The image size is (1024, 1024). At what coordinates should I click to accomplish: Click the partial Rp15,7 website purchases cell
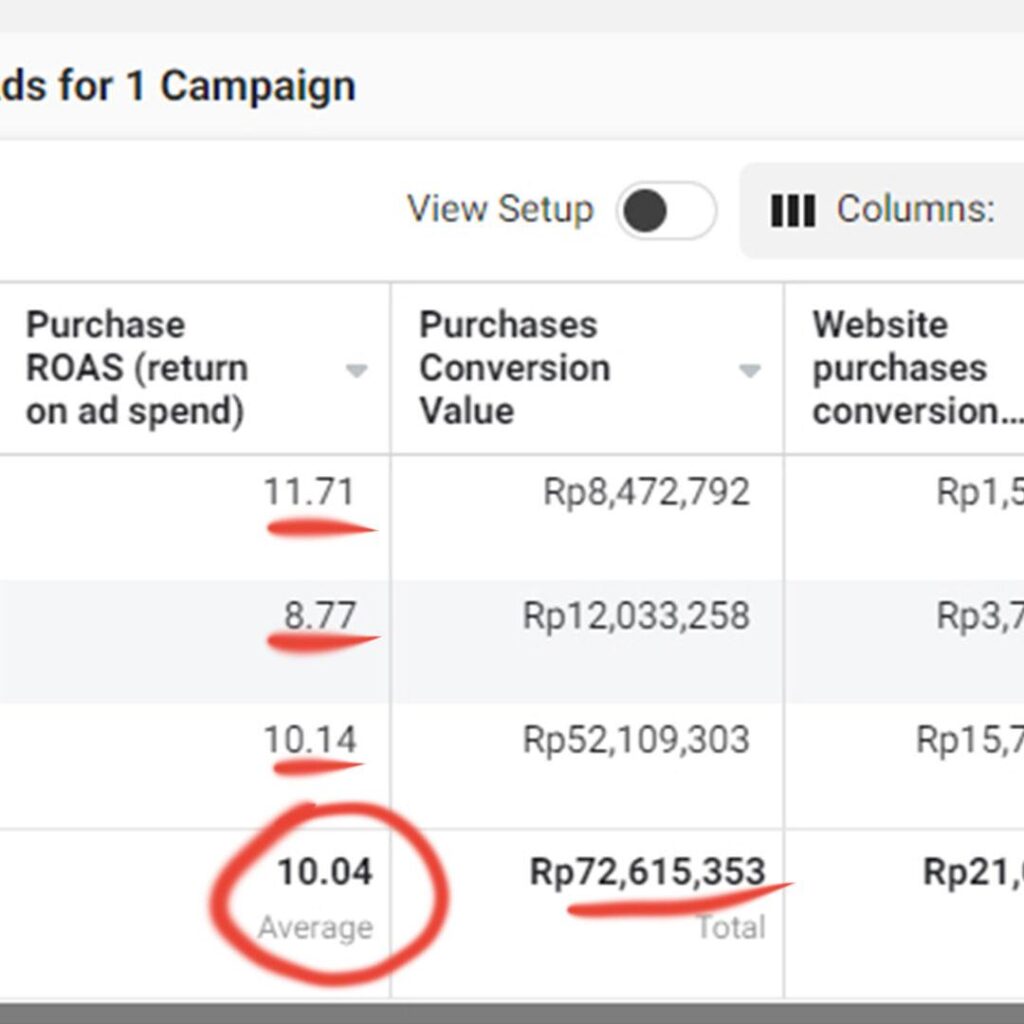(x=968, y=740)
